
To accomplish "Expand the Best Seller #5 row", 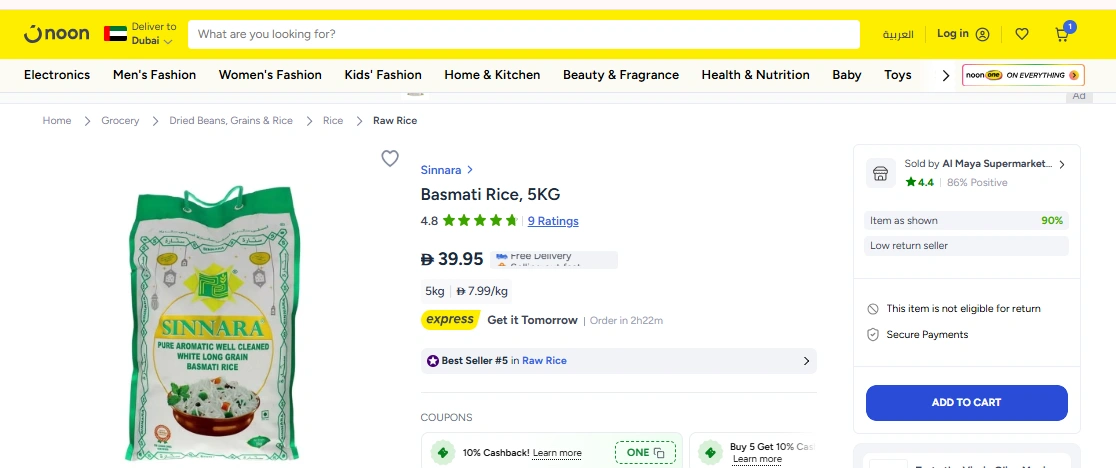I will [x=806, y=361].
